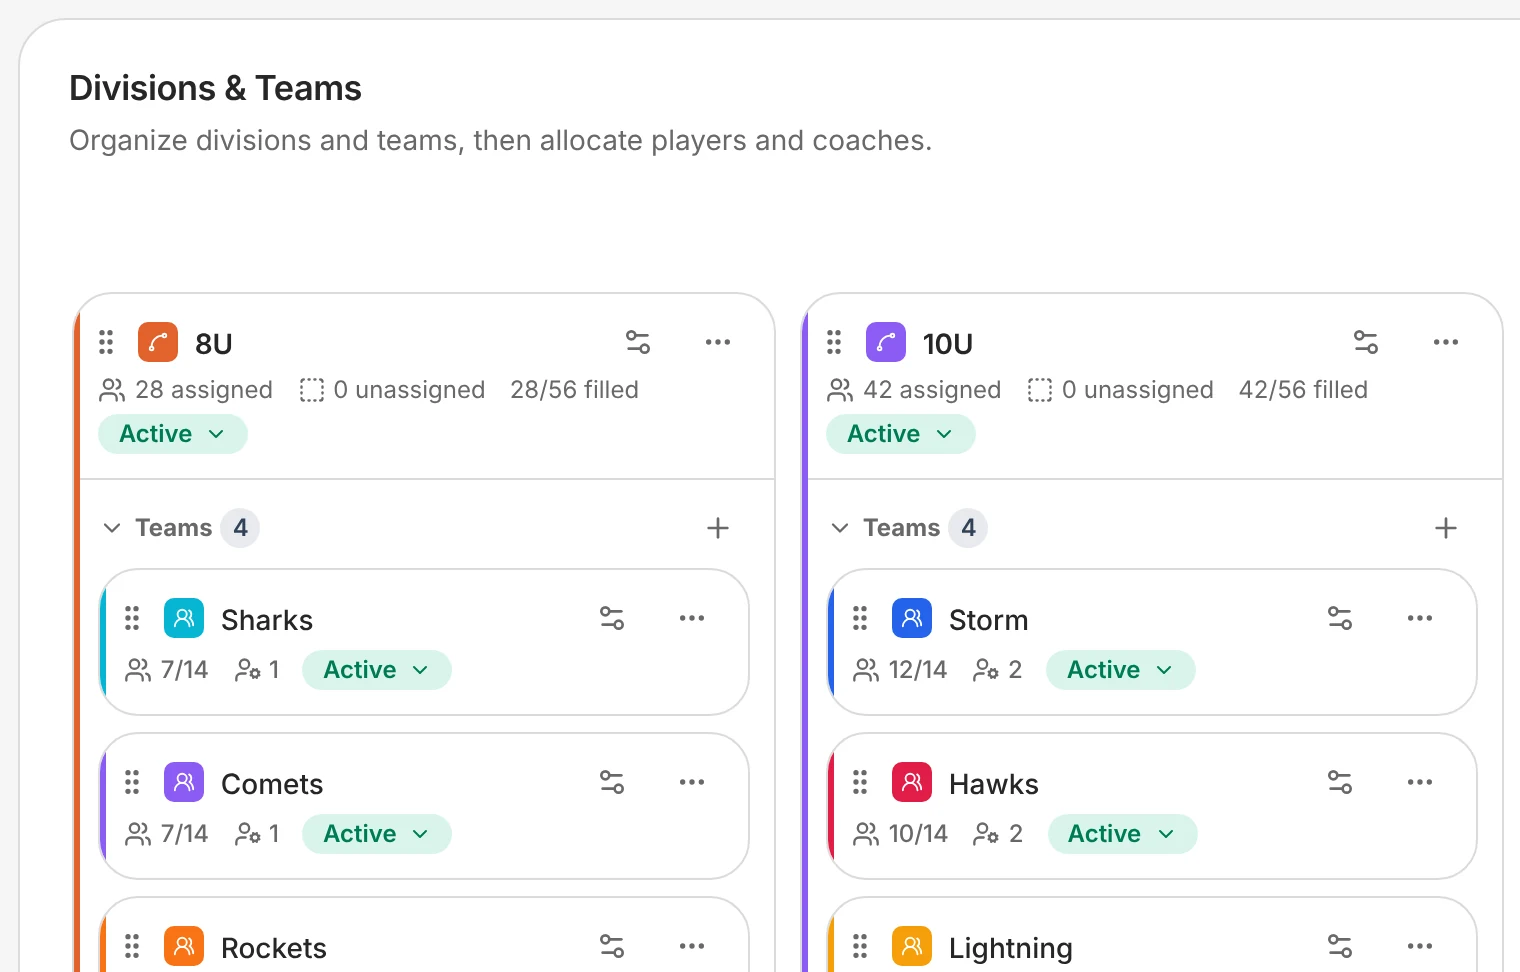1520x972 pixels.
Task: Open Storm team settings sliders
Action: pos(1340,618)
